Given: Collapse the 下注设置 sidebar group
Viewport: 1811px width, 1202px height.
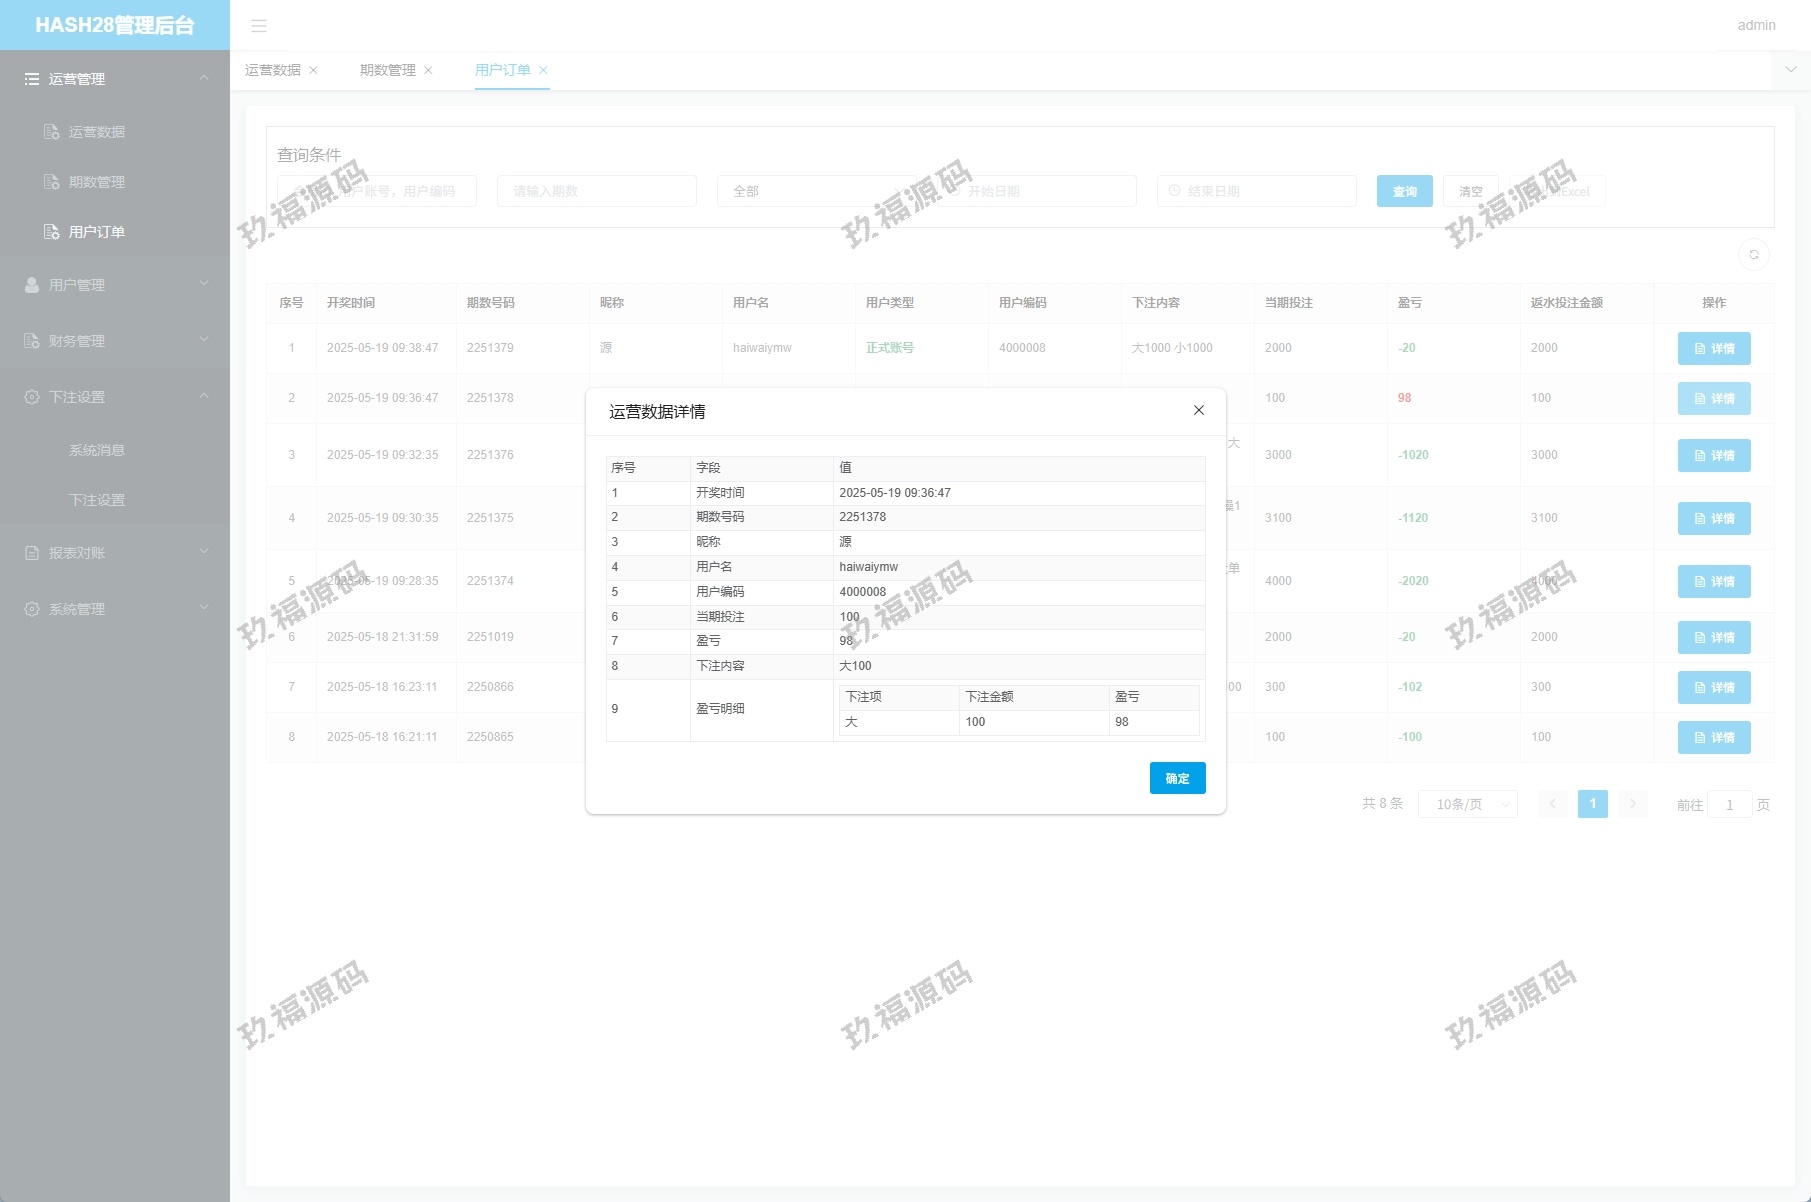Looking at the screenshot, I should tap(115, 397).
